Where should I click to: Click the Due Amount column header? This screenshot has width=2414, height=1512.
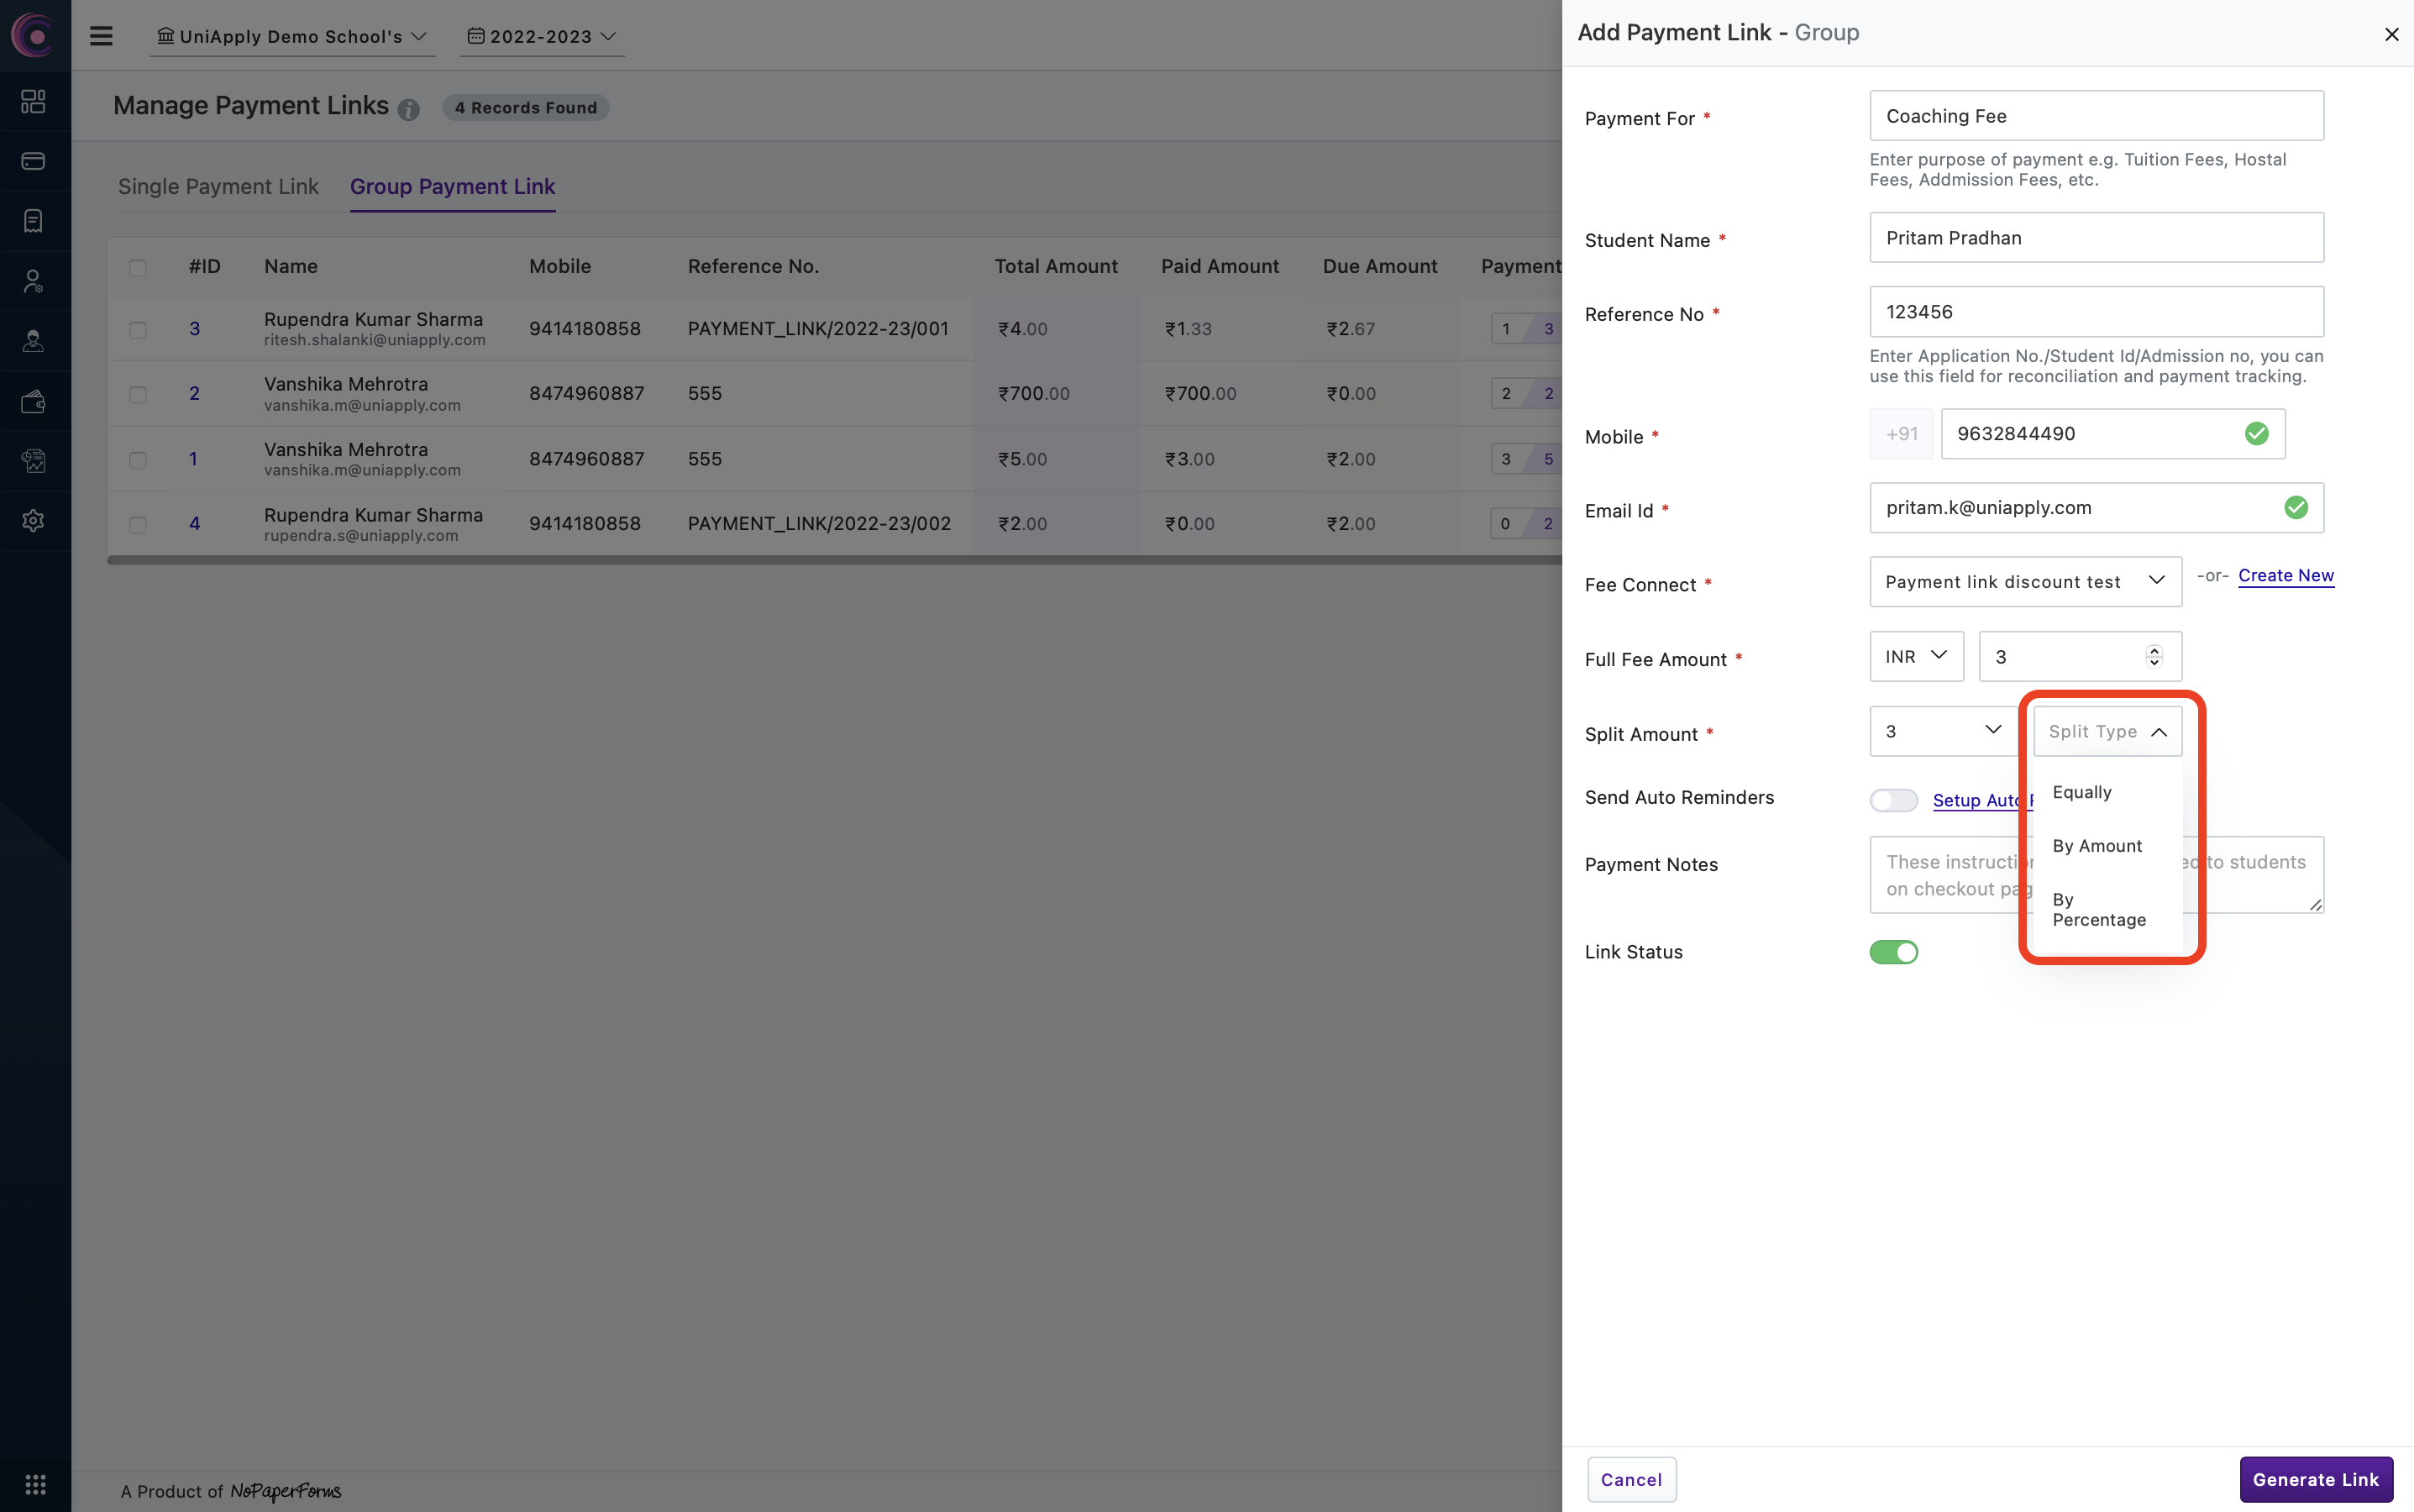pos(1380,267)
